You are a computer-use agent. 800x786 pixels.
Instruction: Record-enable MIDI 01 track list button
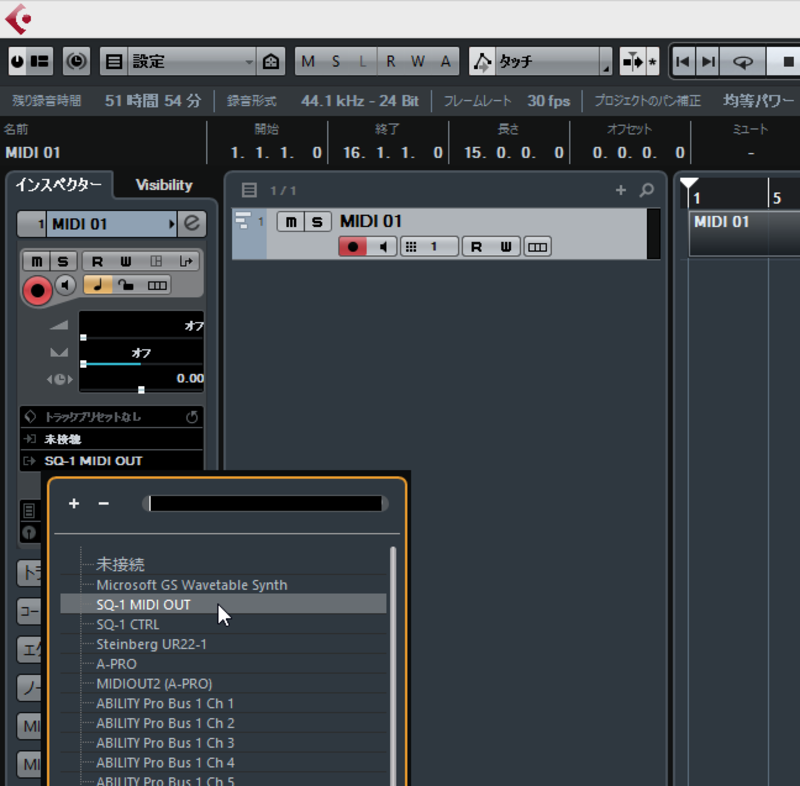coord(353,247)
